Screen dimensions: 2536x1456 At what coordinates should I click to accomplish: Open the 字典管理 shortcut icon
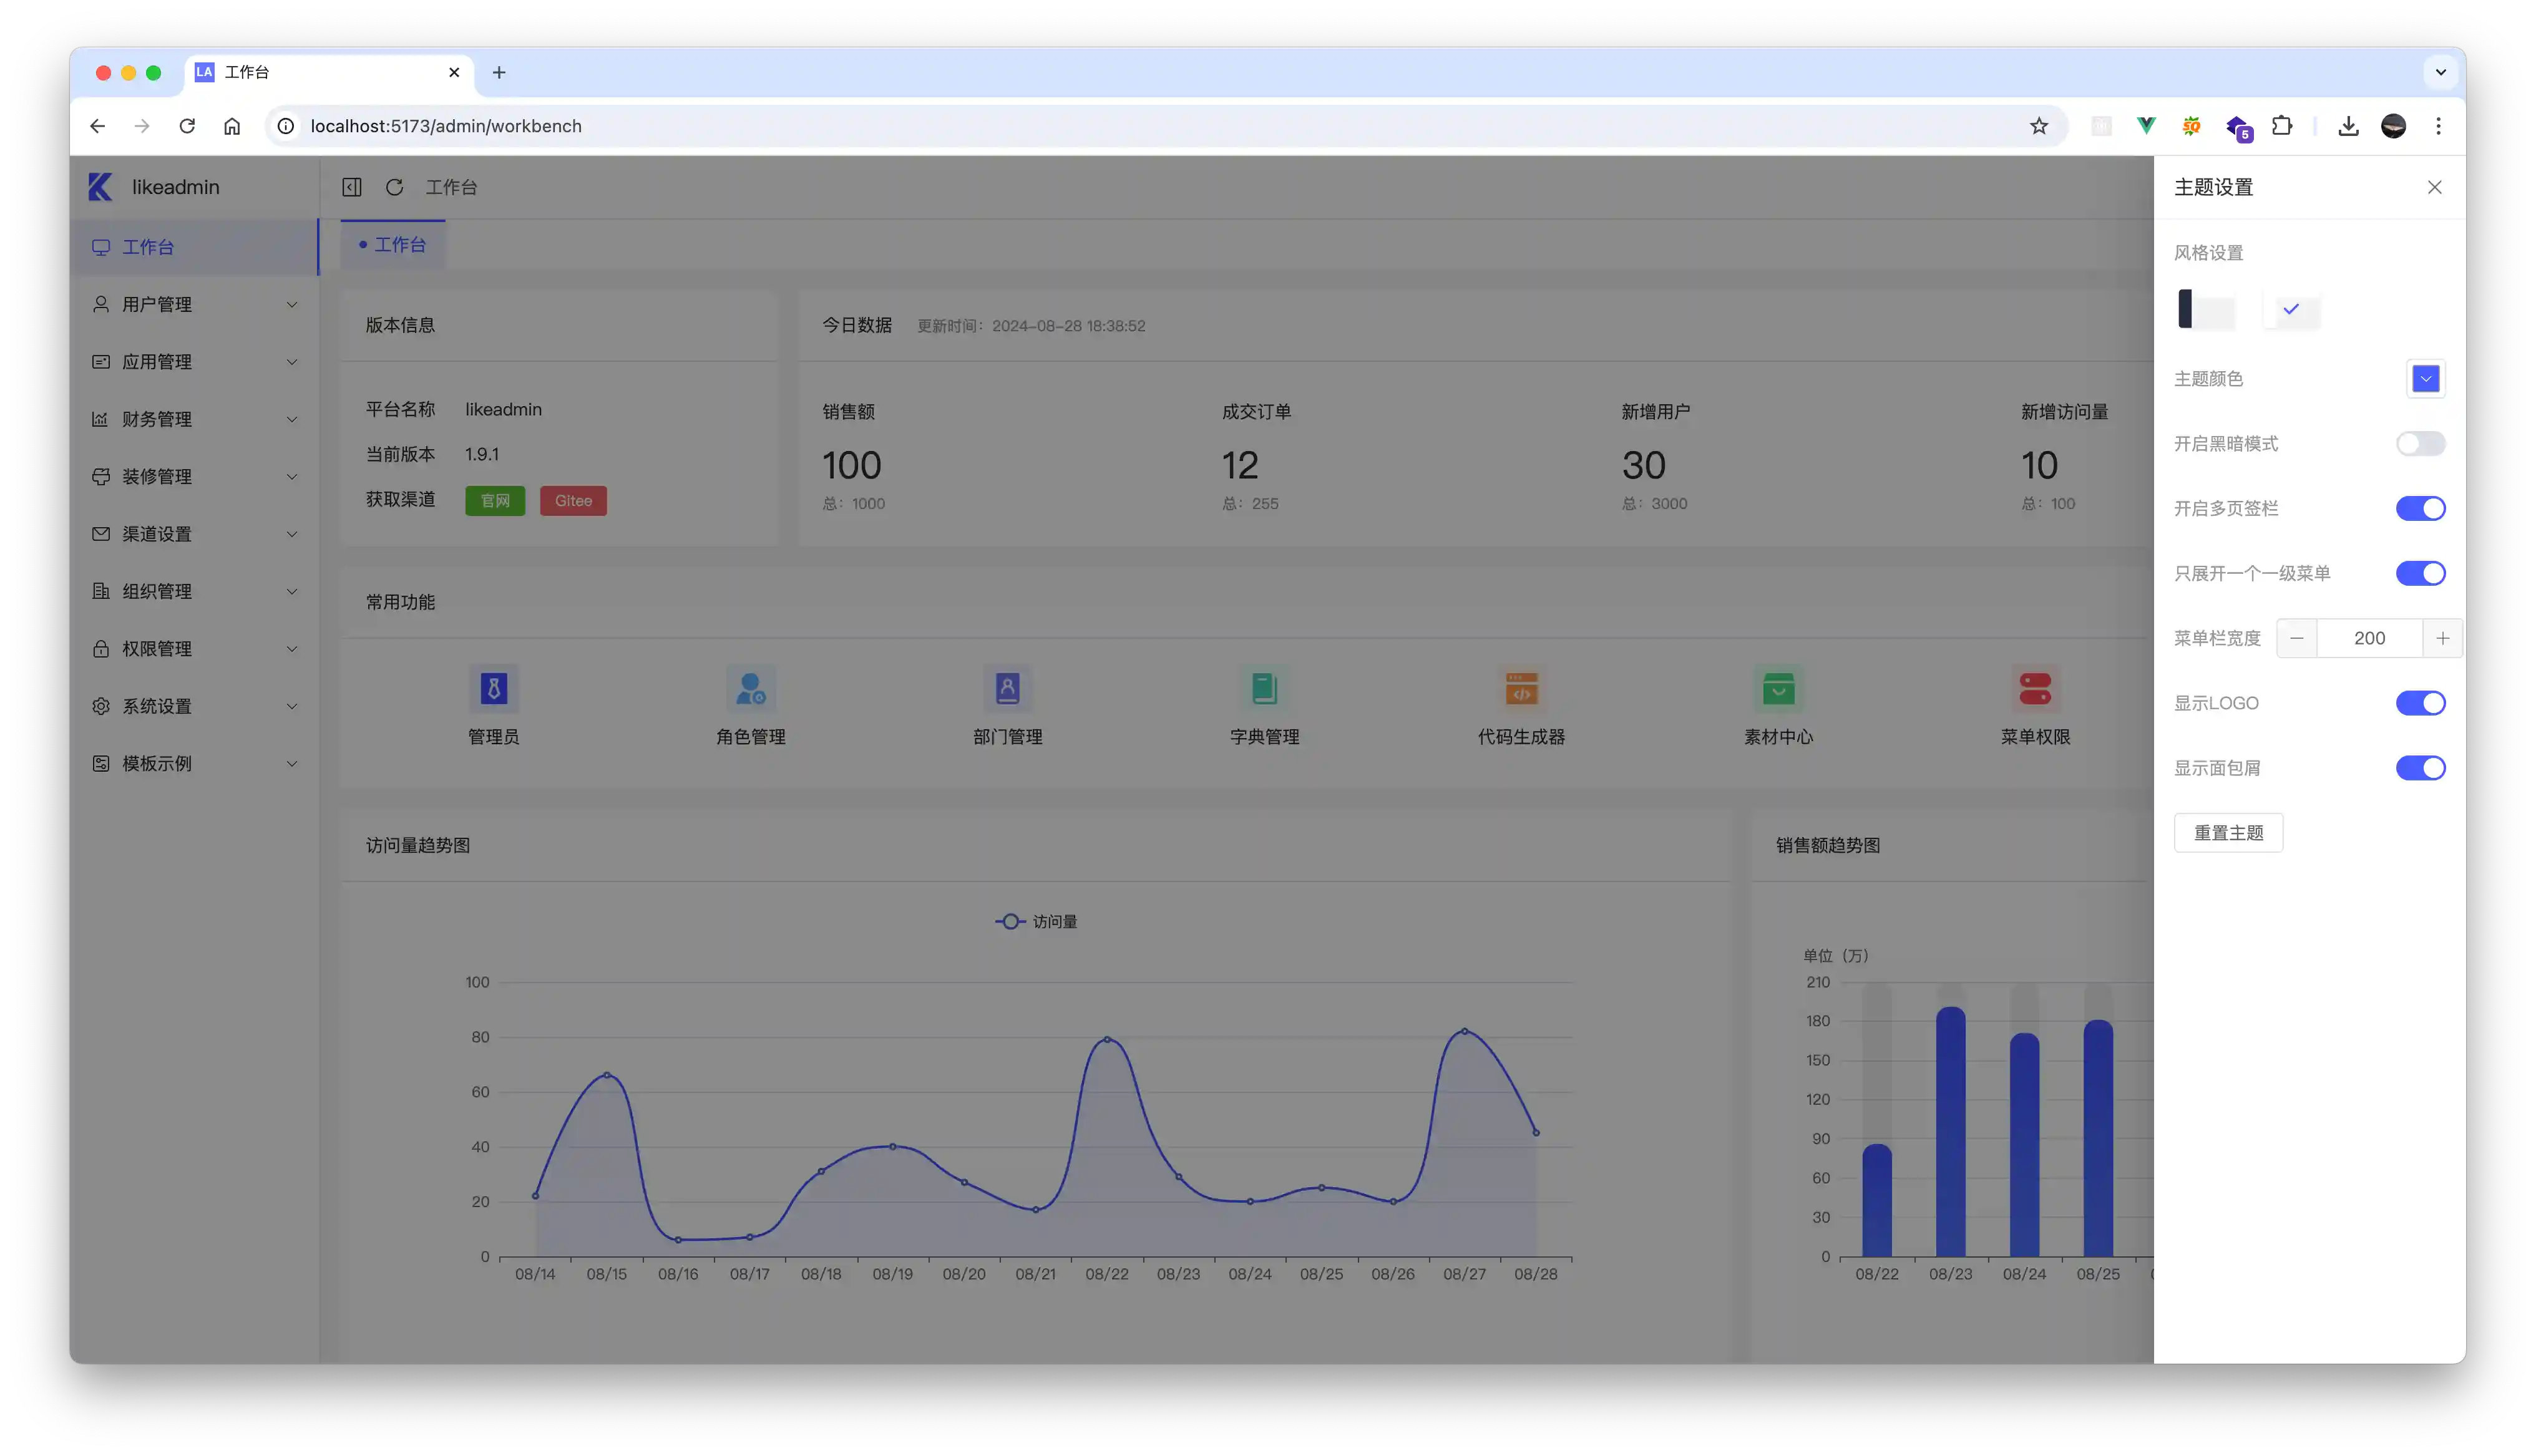1264,689
